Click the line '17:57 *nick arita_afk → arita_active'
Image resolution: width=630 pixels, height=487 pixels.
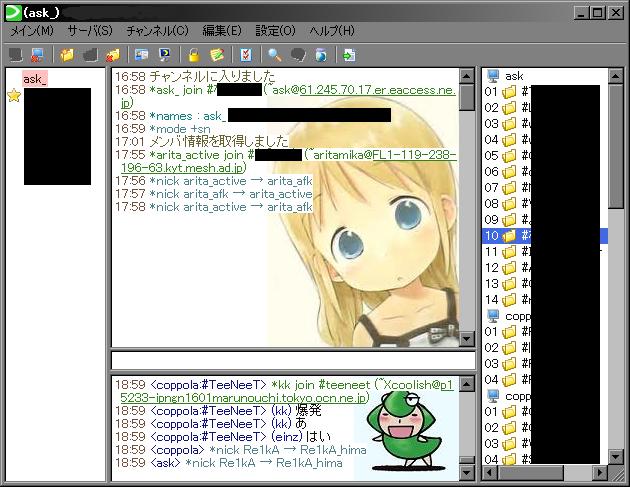pyautogui.click(x=214, y=194)
